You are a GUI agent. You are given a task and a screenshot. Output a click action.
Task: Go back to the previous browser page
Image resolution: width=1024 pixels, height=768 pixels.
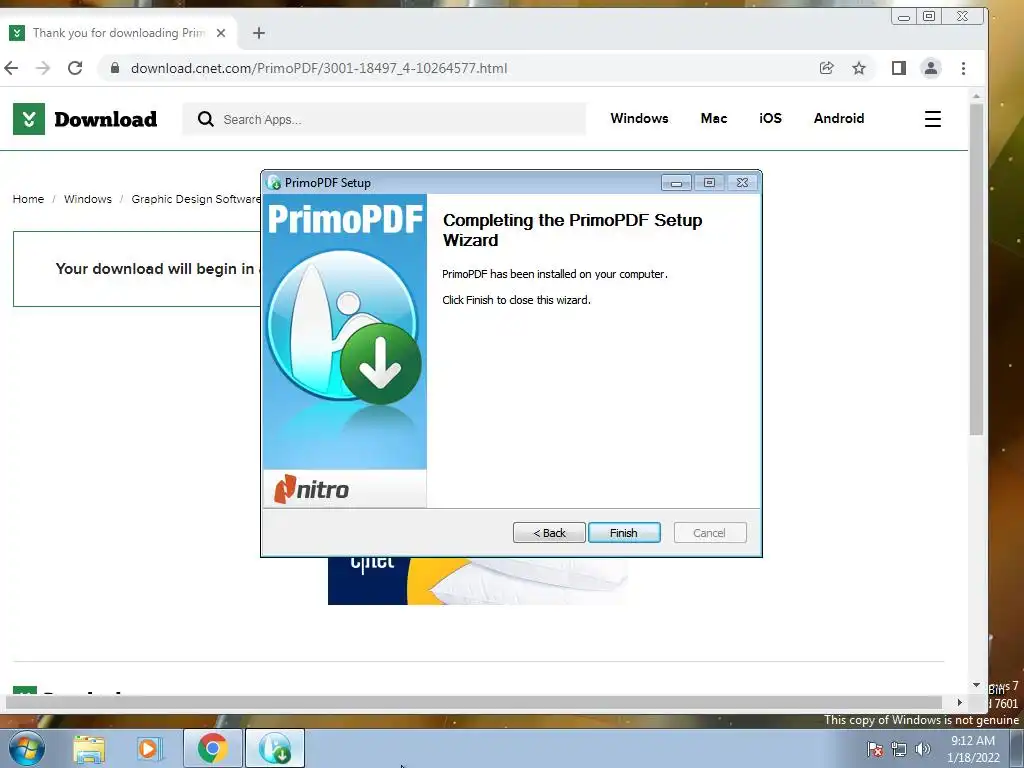pyautogui.click(x=11, y=68)
